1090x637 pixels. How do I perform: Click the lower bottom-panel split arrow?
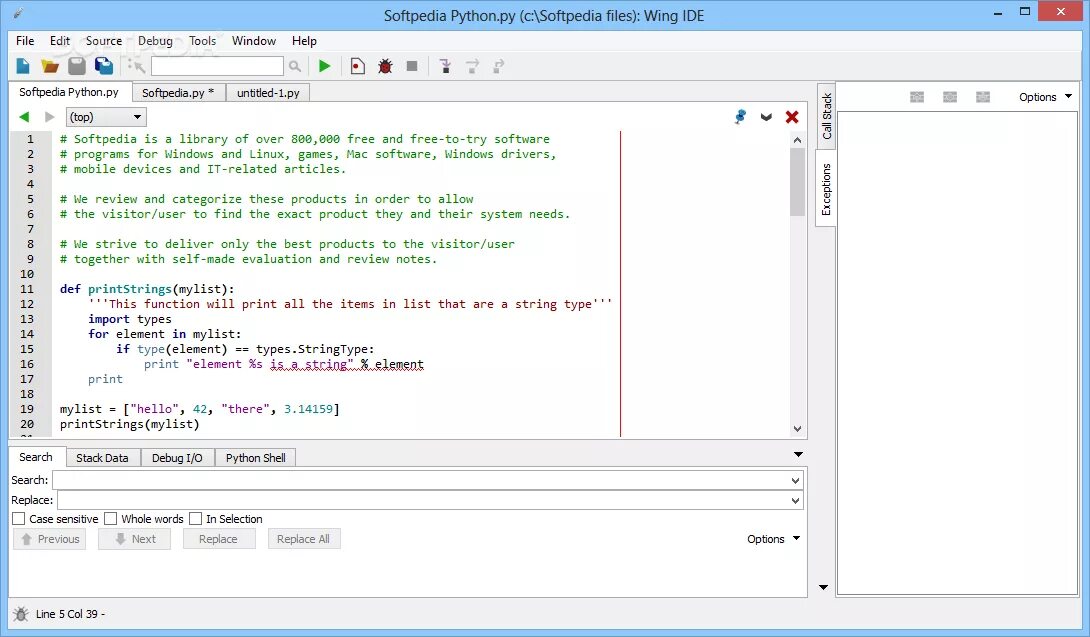tap(823, 588)
